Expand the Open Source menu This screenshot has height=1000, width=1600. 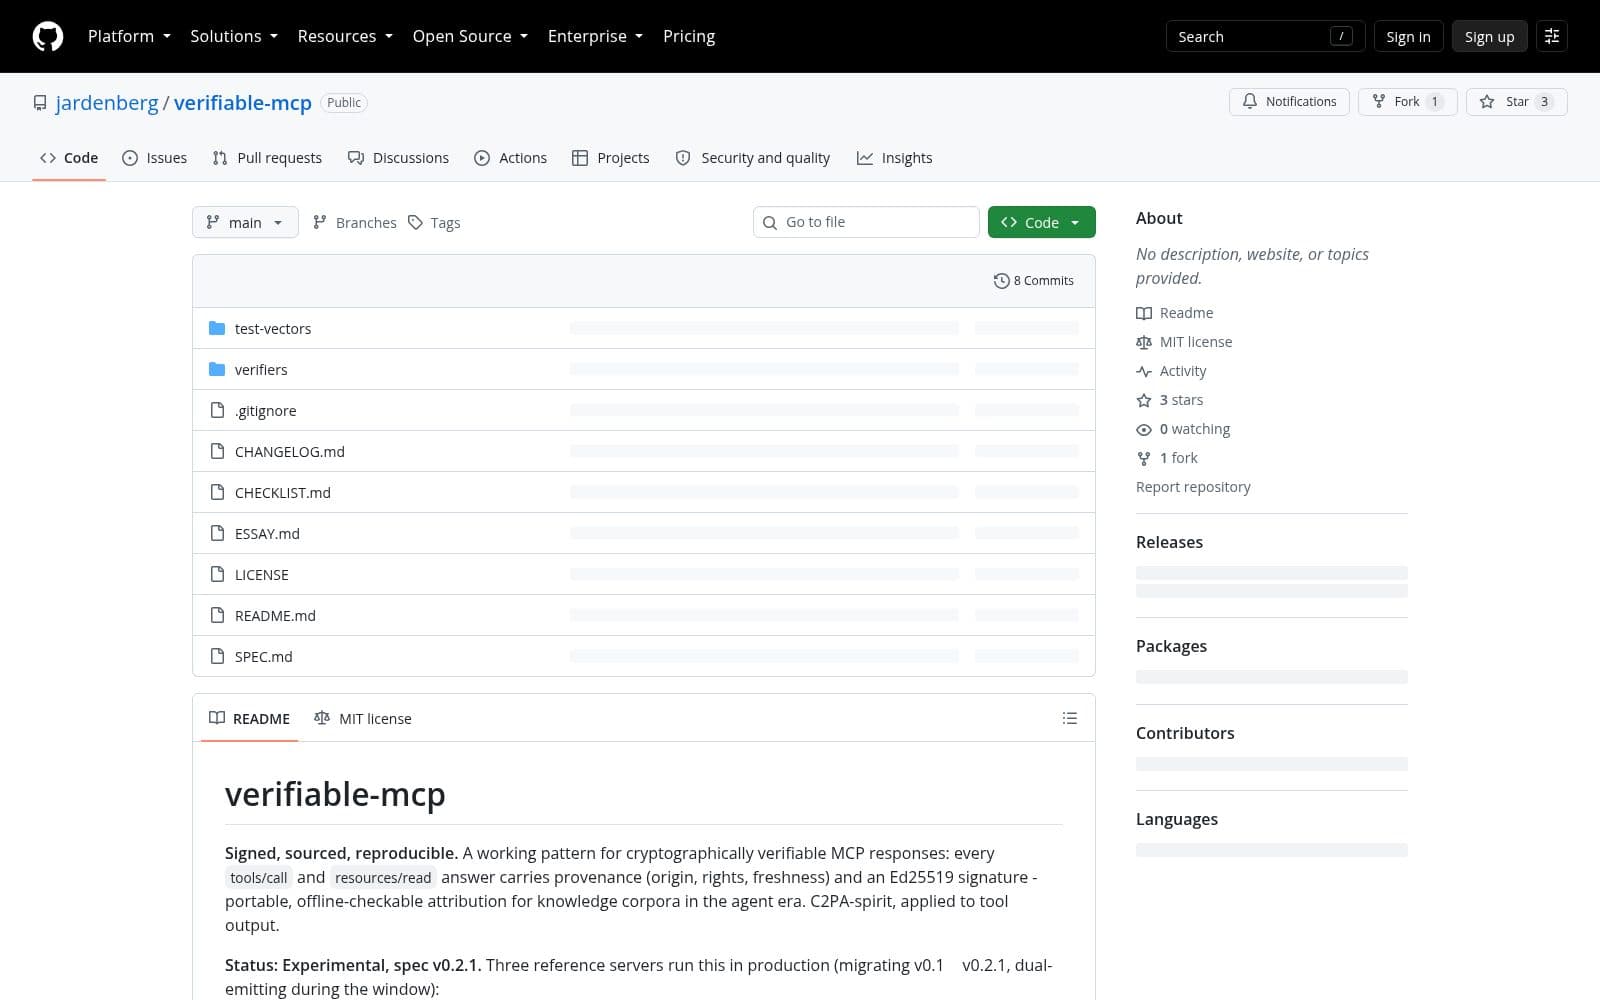click(470, 36)
